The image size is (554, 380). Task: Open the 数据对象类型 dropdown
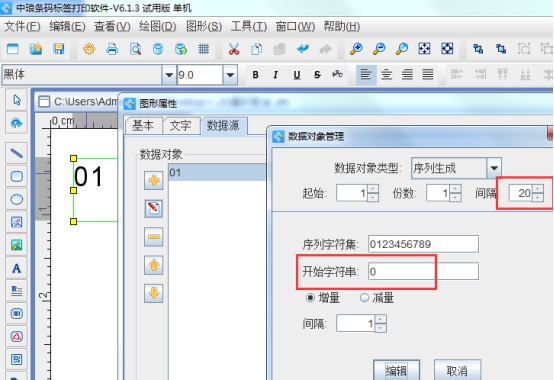494,168
